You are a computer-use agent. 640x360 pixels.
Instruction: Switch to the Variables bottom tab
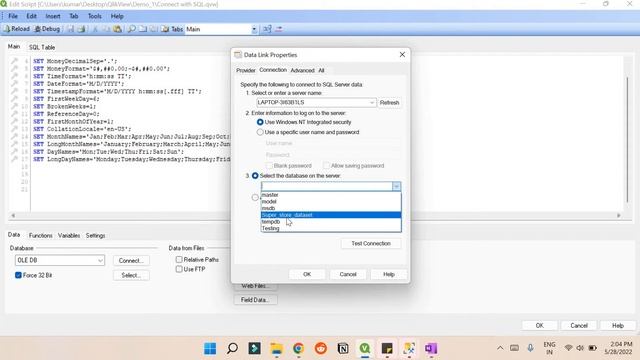[69, 236]
